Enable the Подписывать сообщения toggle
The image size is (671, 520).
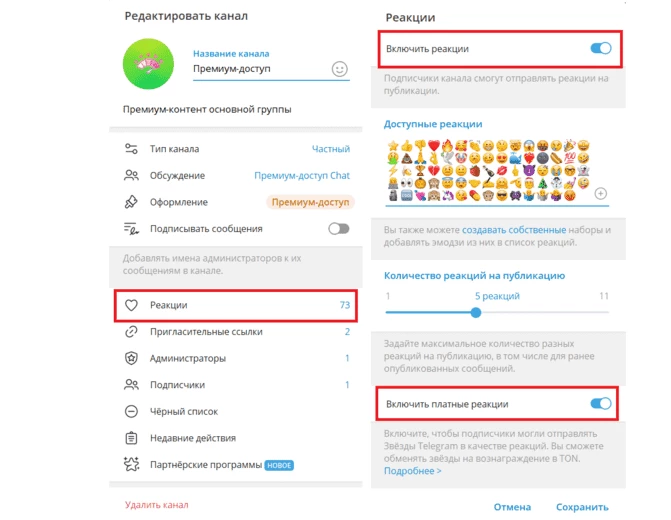pos(338,228)
